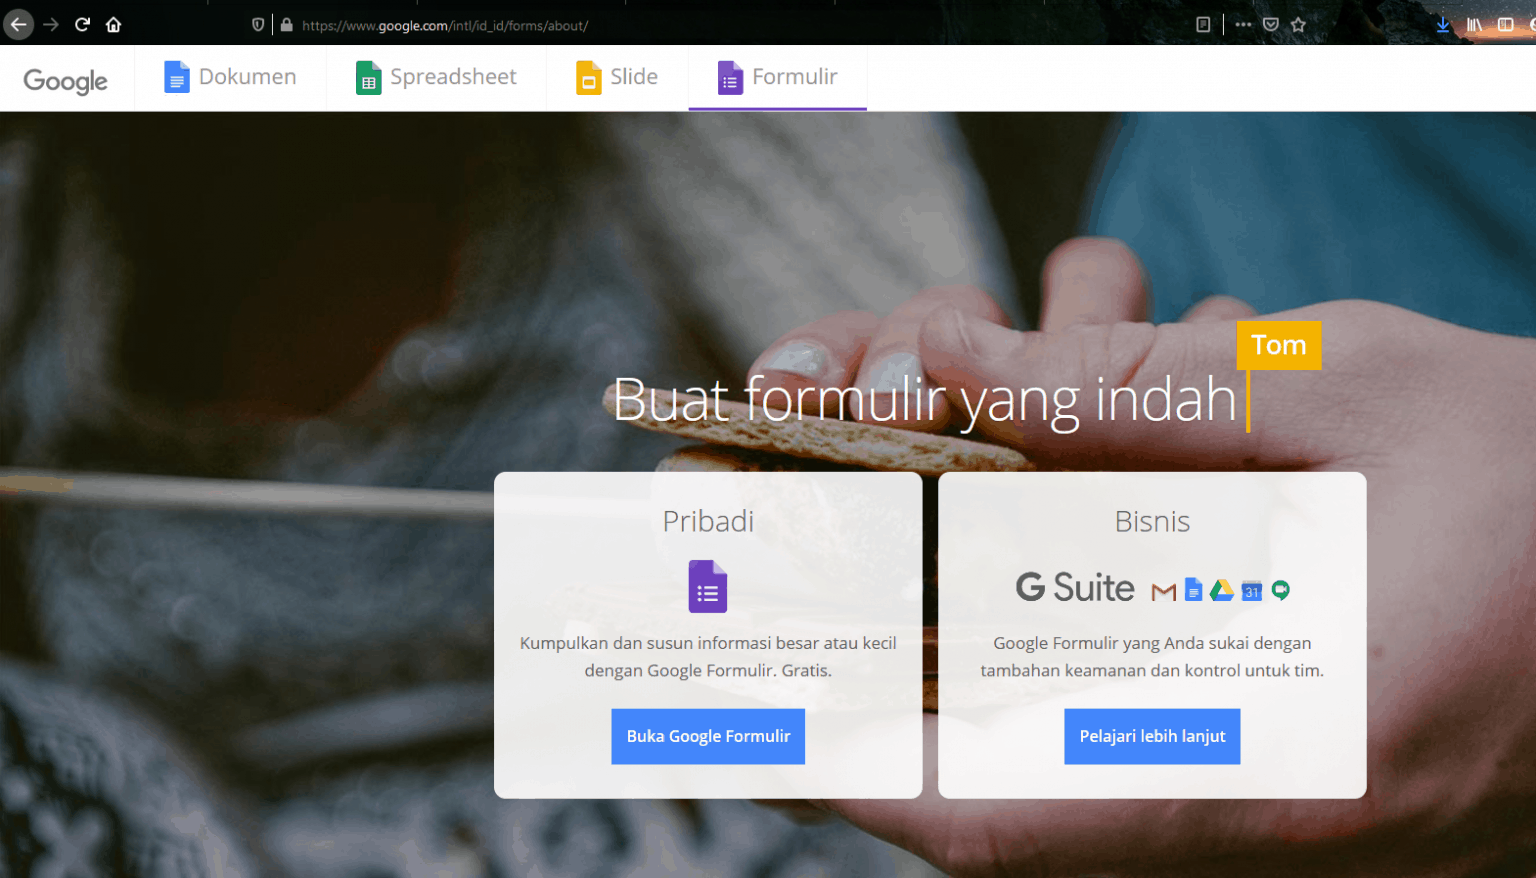Toggle the browser sidebar open

click(1506, 24)
